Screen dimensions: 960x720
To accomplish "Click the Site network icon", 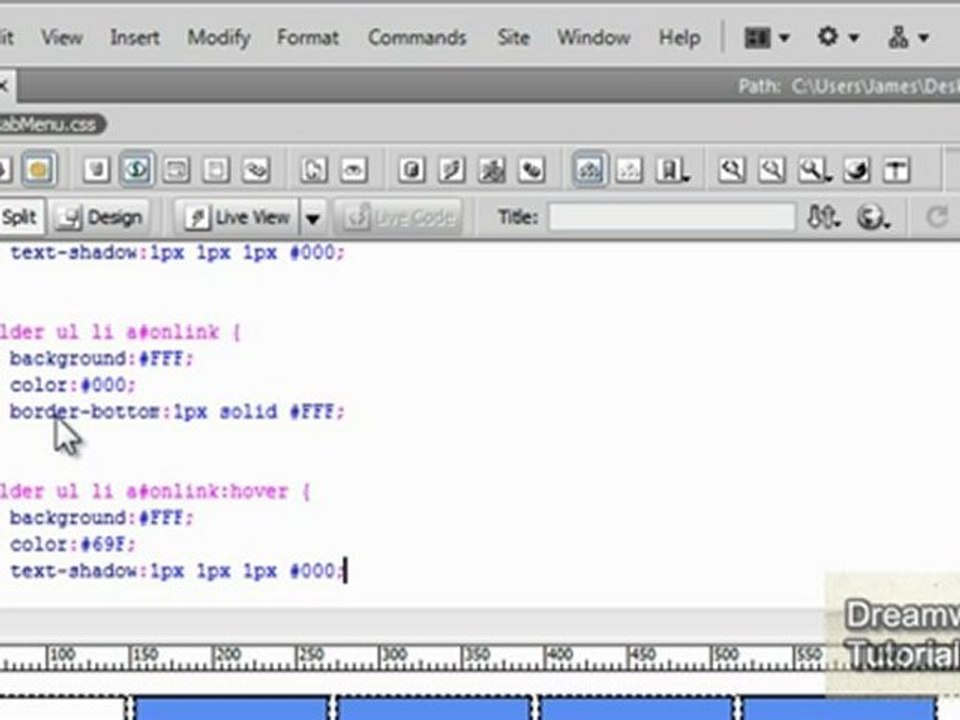I will coord(898,37).
